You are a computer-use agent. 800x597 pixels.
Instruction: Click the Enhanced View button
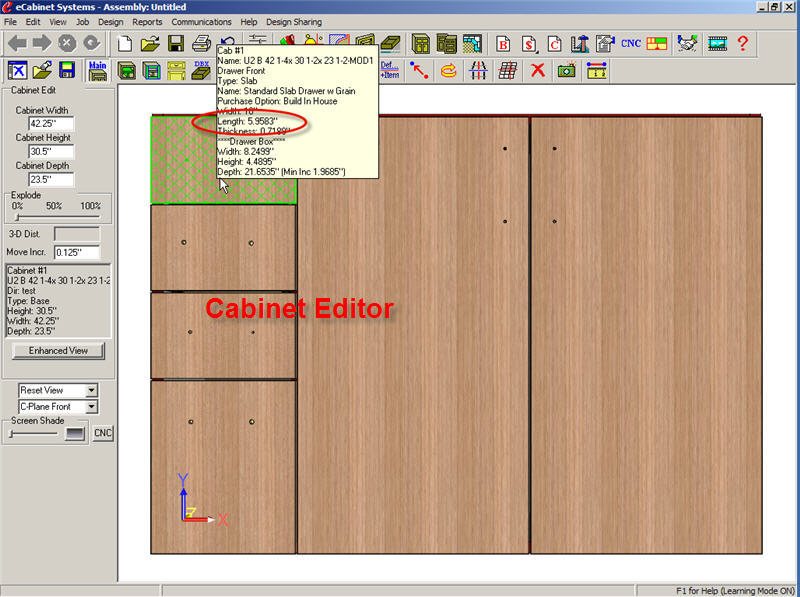point(58,351)
